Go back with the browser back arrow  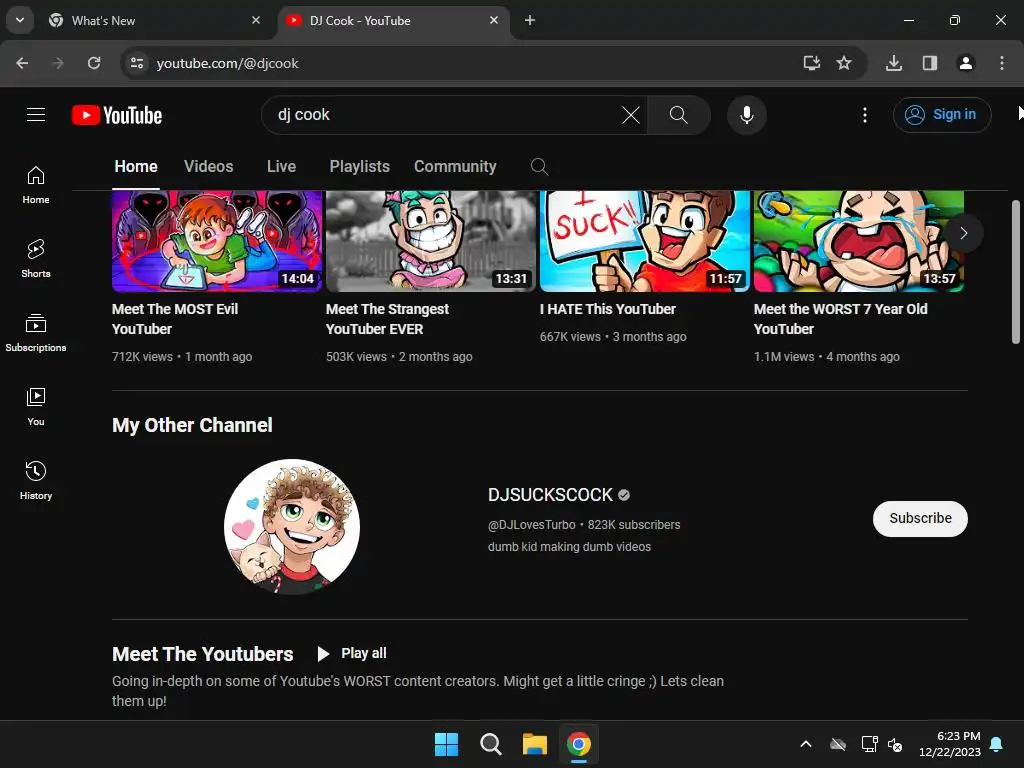[22, 63]
